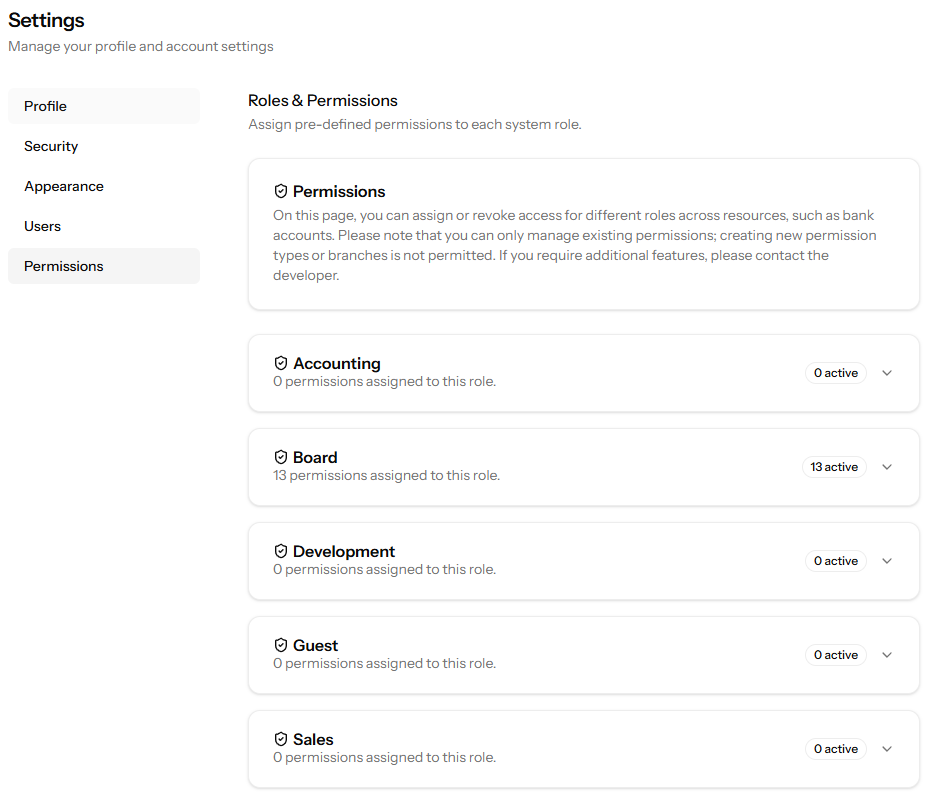Click the shield icon next to Accounting
This screenshot has width=951, height=803.
coord(281,363)
